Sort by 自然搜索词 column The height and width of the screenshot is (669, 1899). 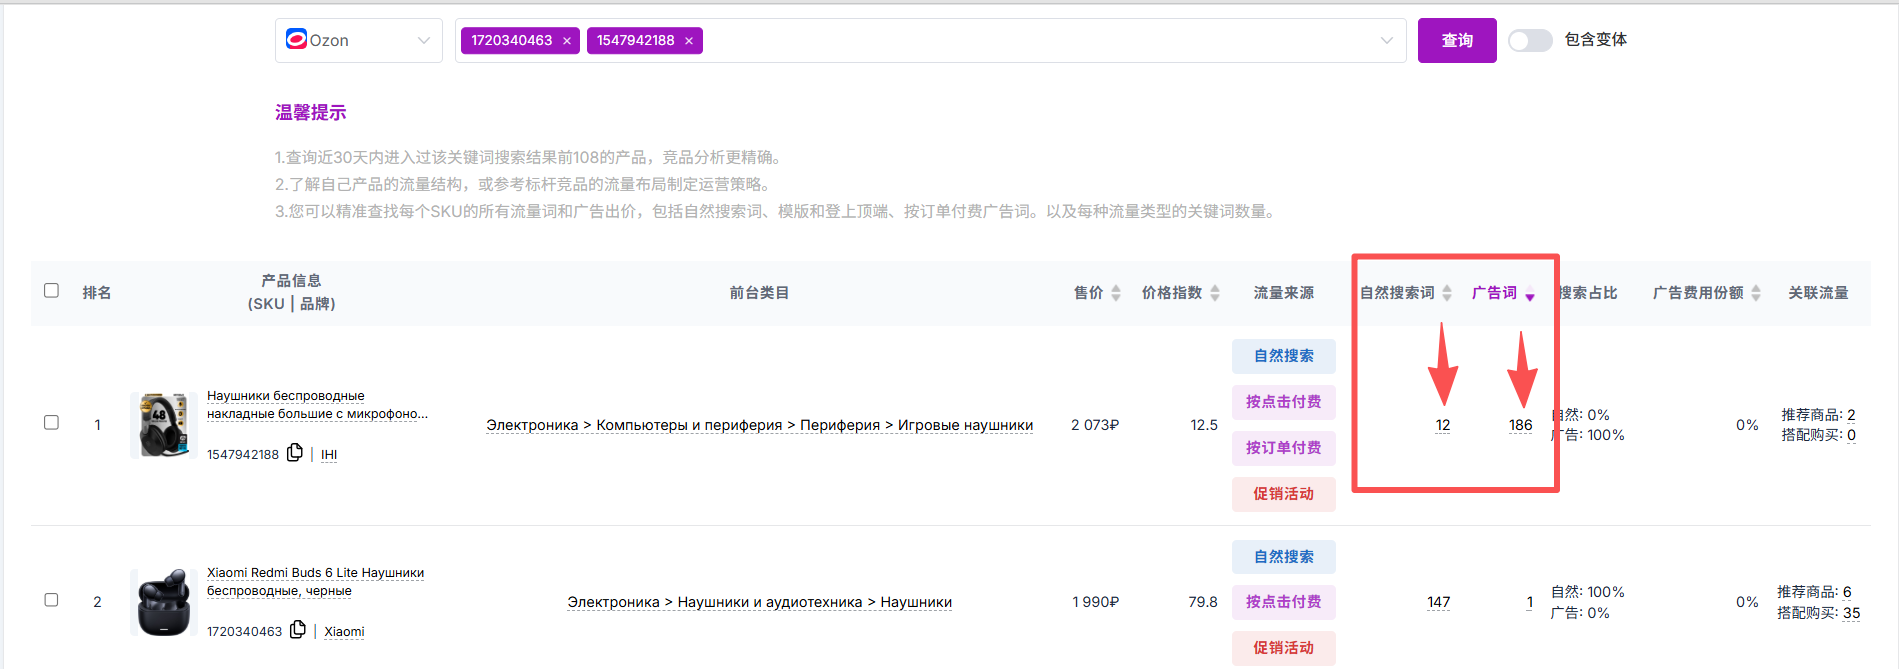click(x=1446, y=293)
